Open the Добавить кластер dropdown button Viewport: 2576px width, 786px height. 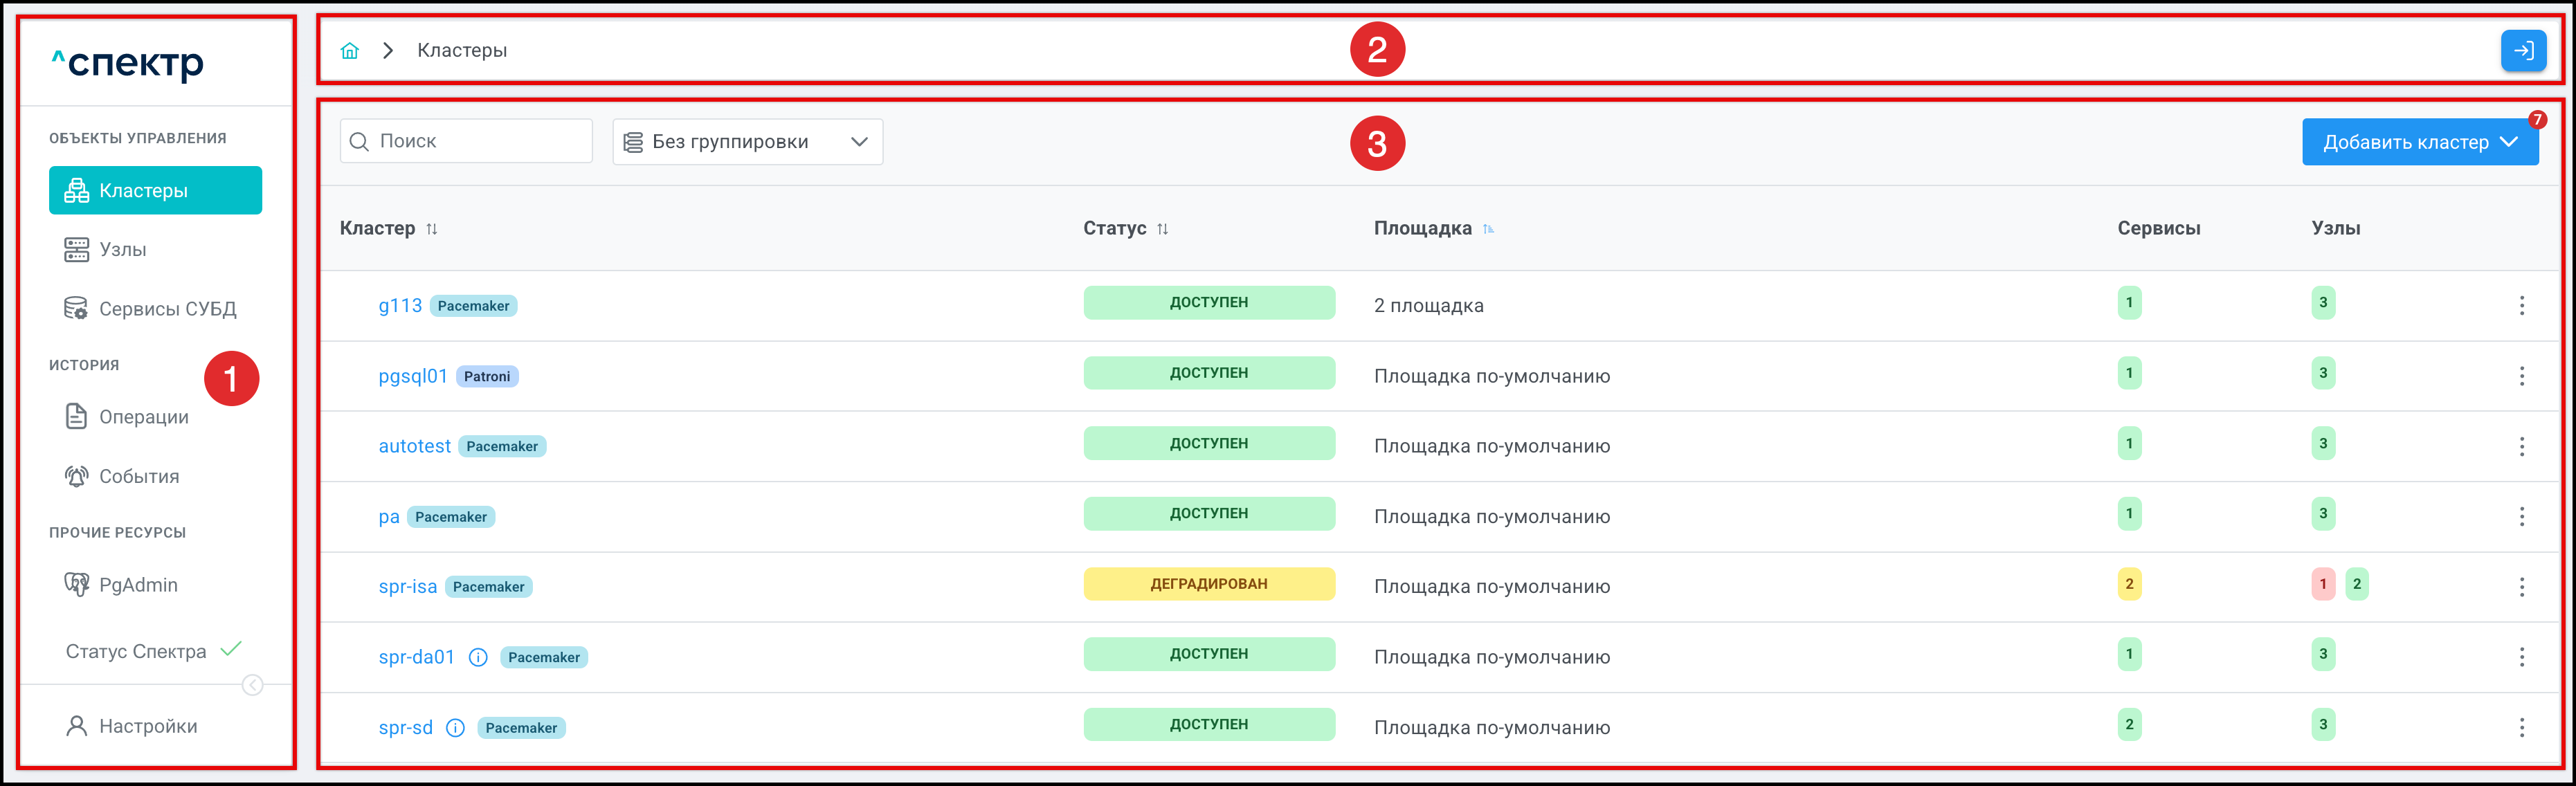2419,142
